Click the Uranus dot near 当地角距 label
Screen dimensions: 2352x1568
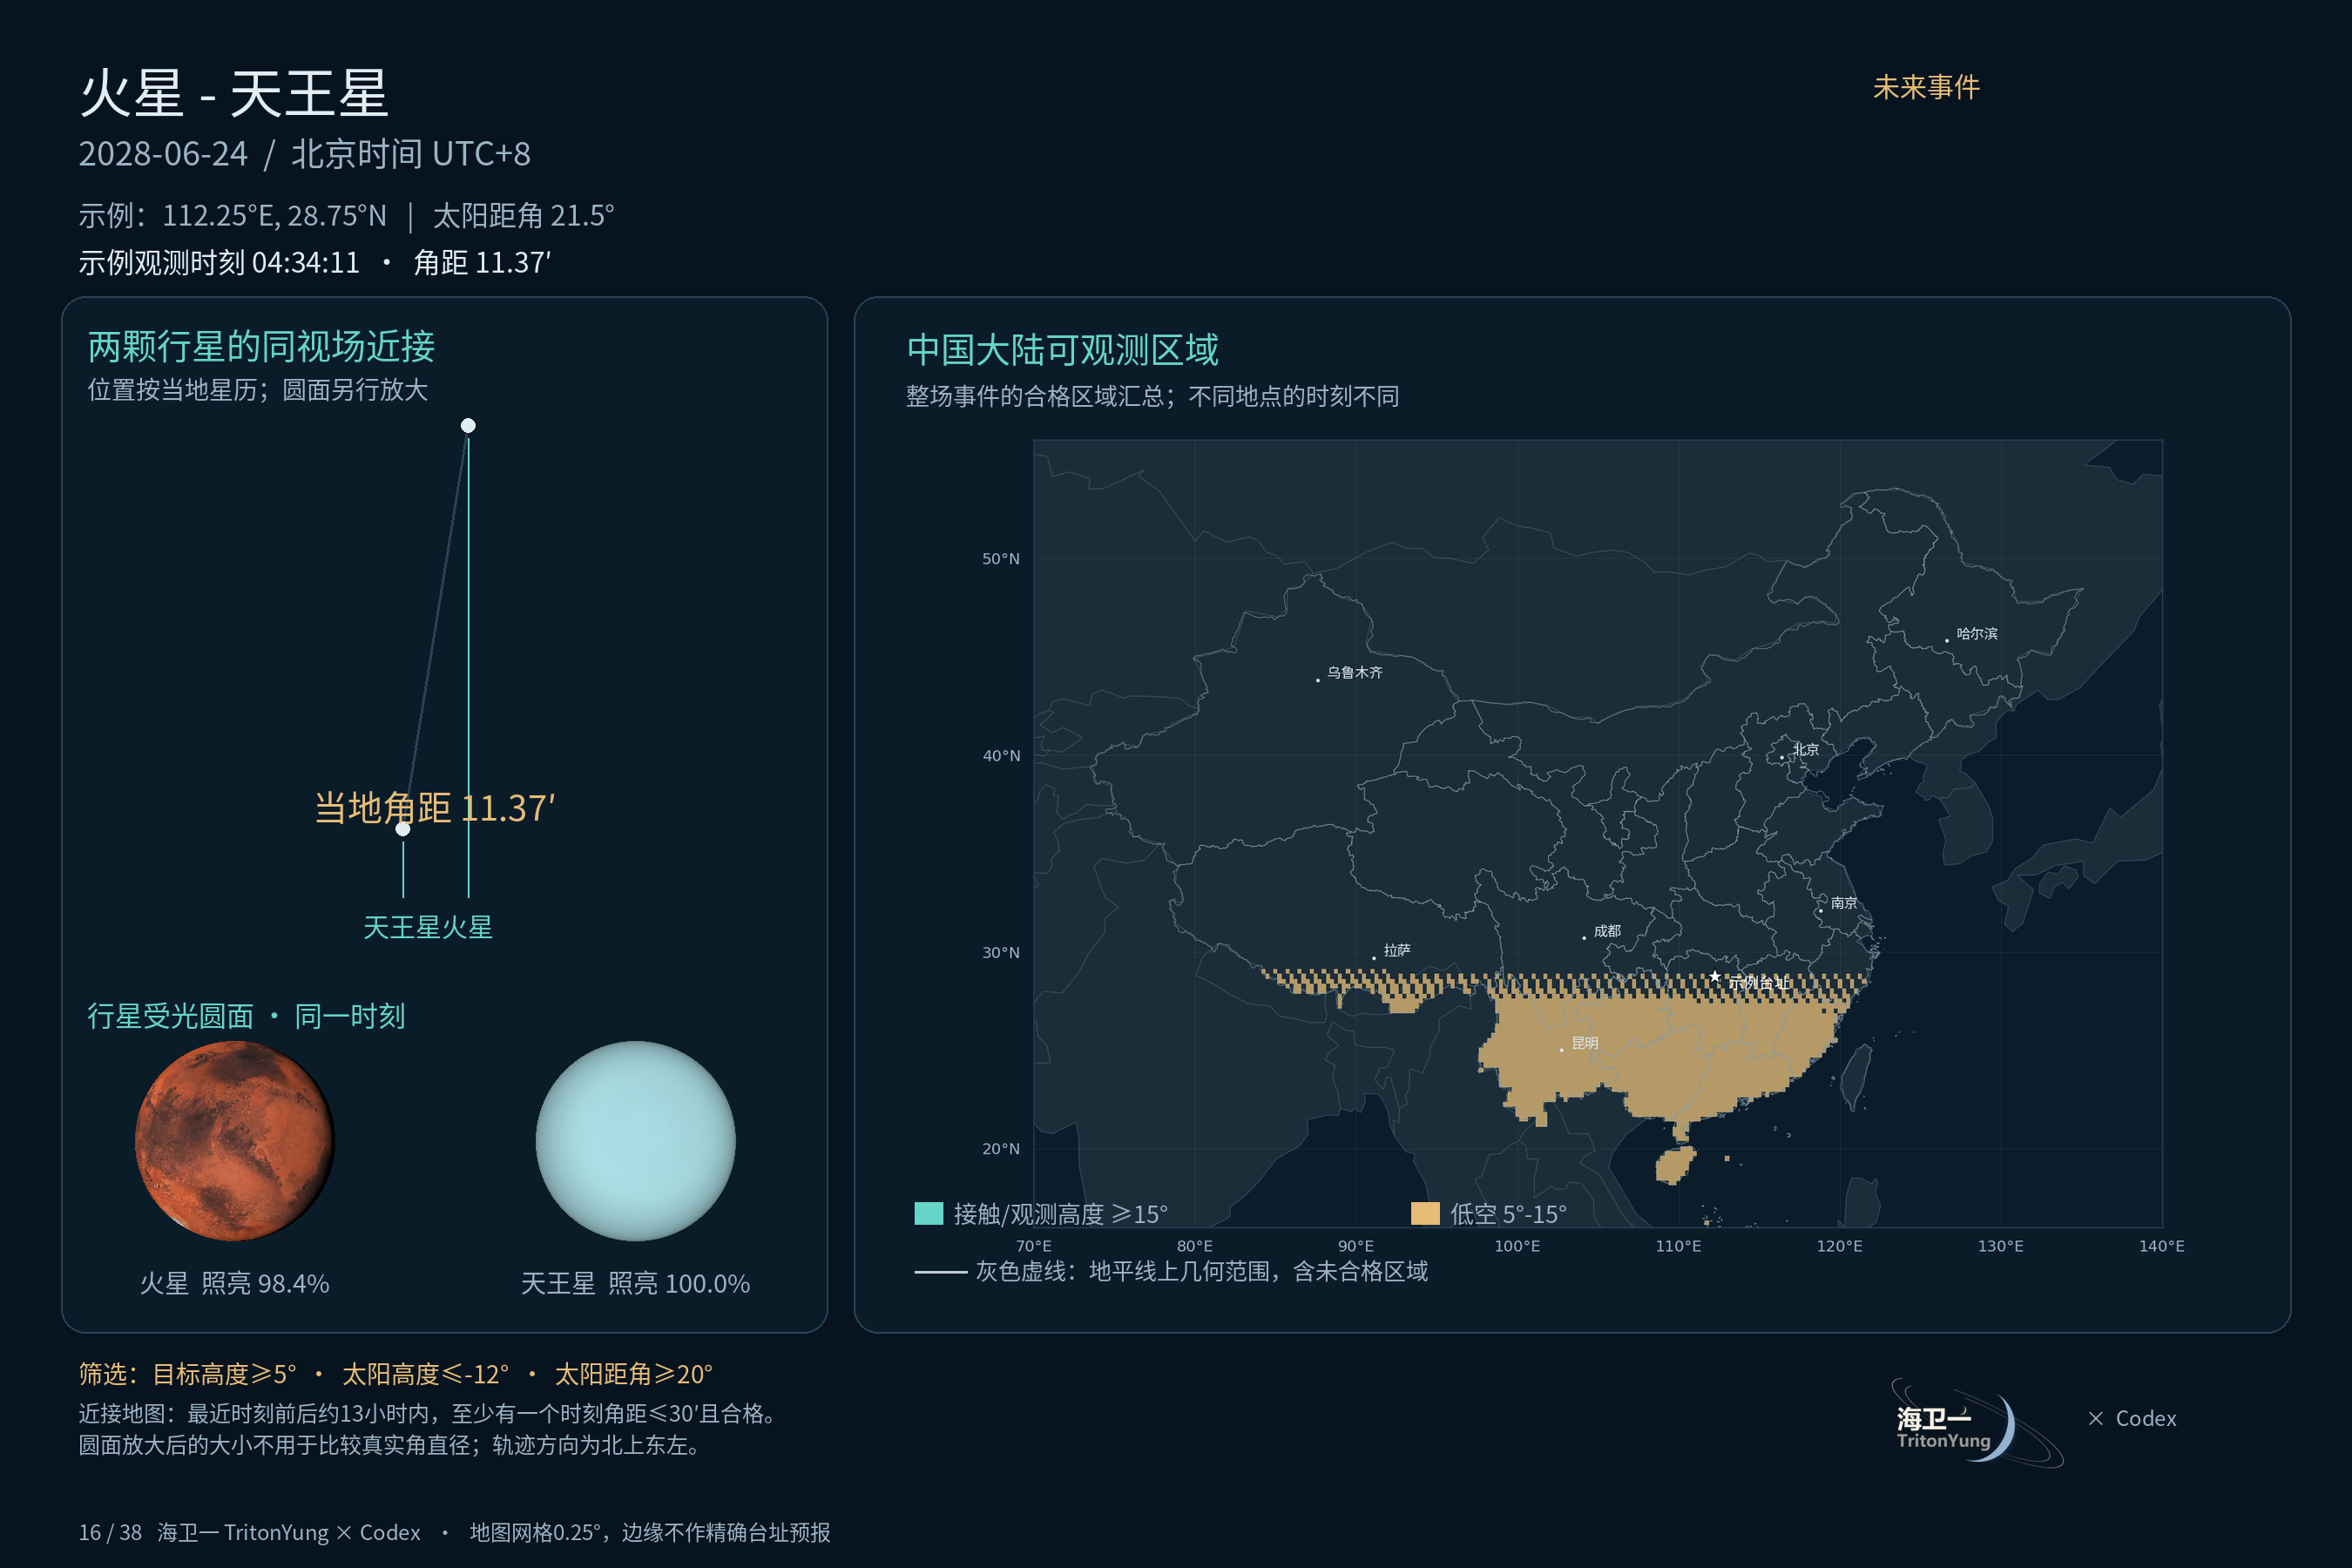point(403,829)
